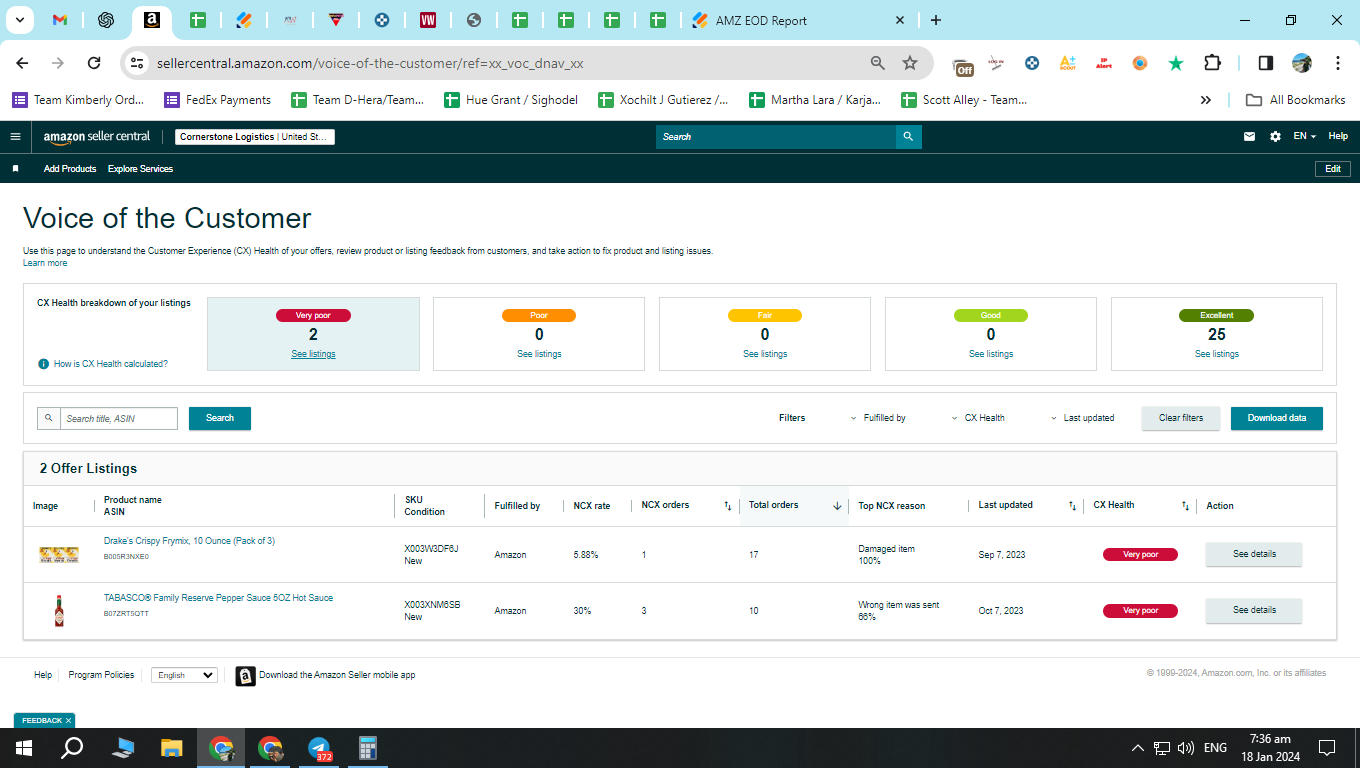
Task: Open the English language dropdown in the footer
Action: pos(184,675)
